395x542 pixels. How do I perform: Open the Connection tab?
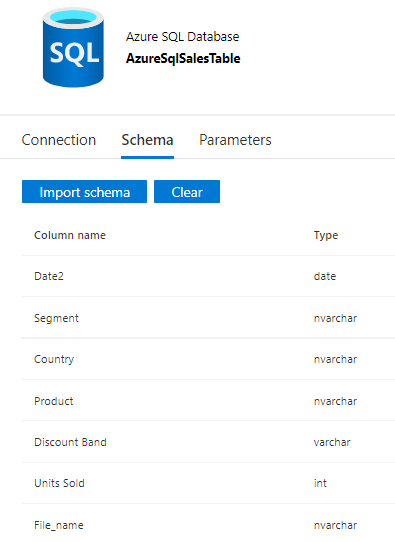pyautogui.click(x=59, y=140)
